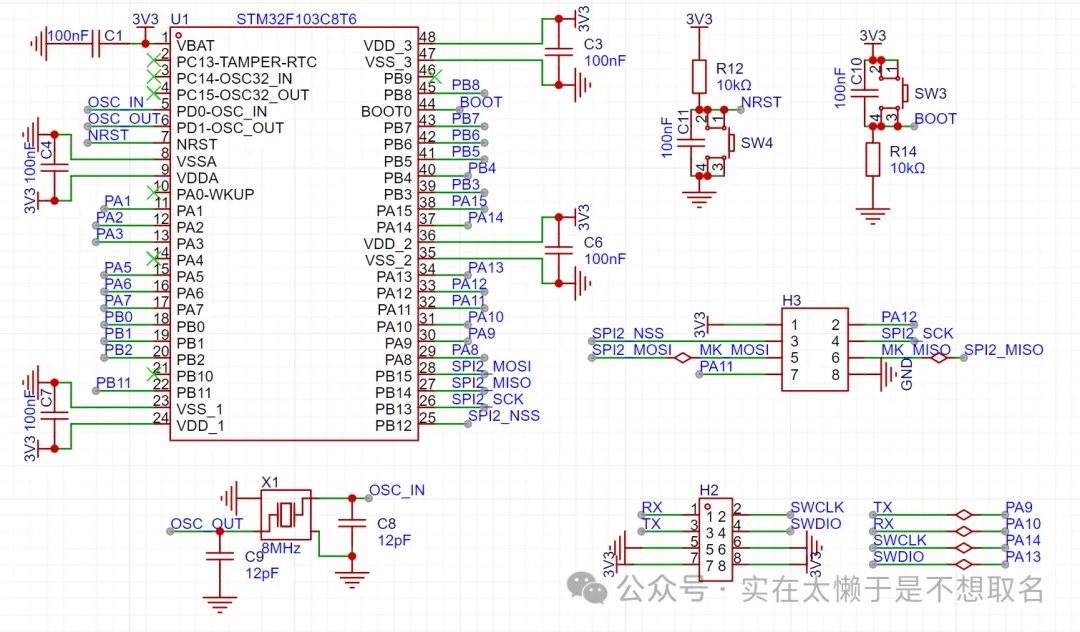
Task: Click the C8 capacitor symbol
Action: click(351, 522)
